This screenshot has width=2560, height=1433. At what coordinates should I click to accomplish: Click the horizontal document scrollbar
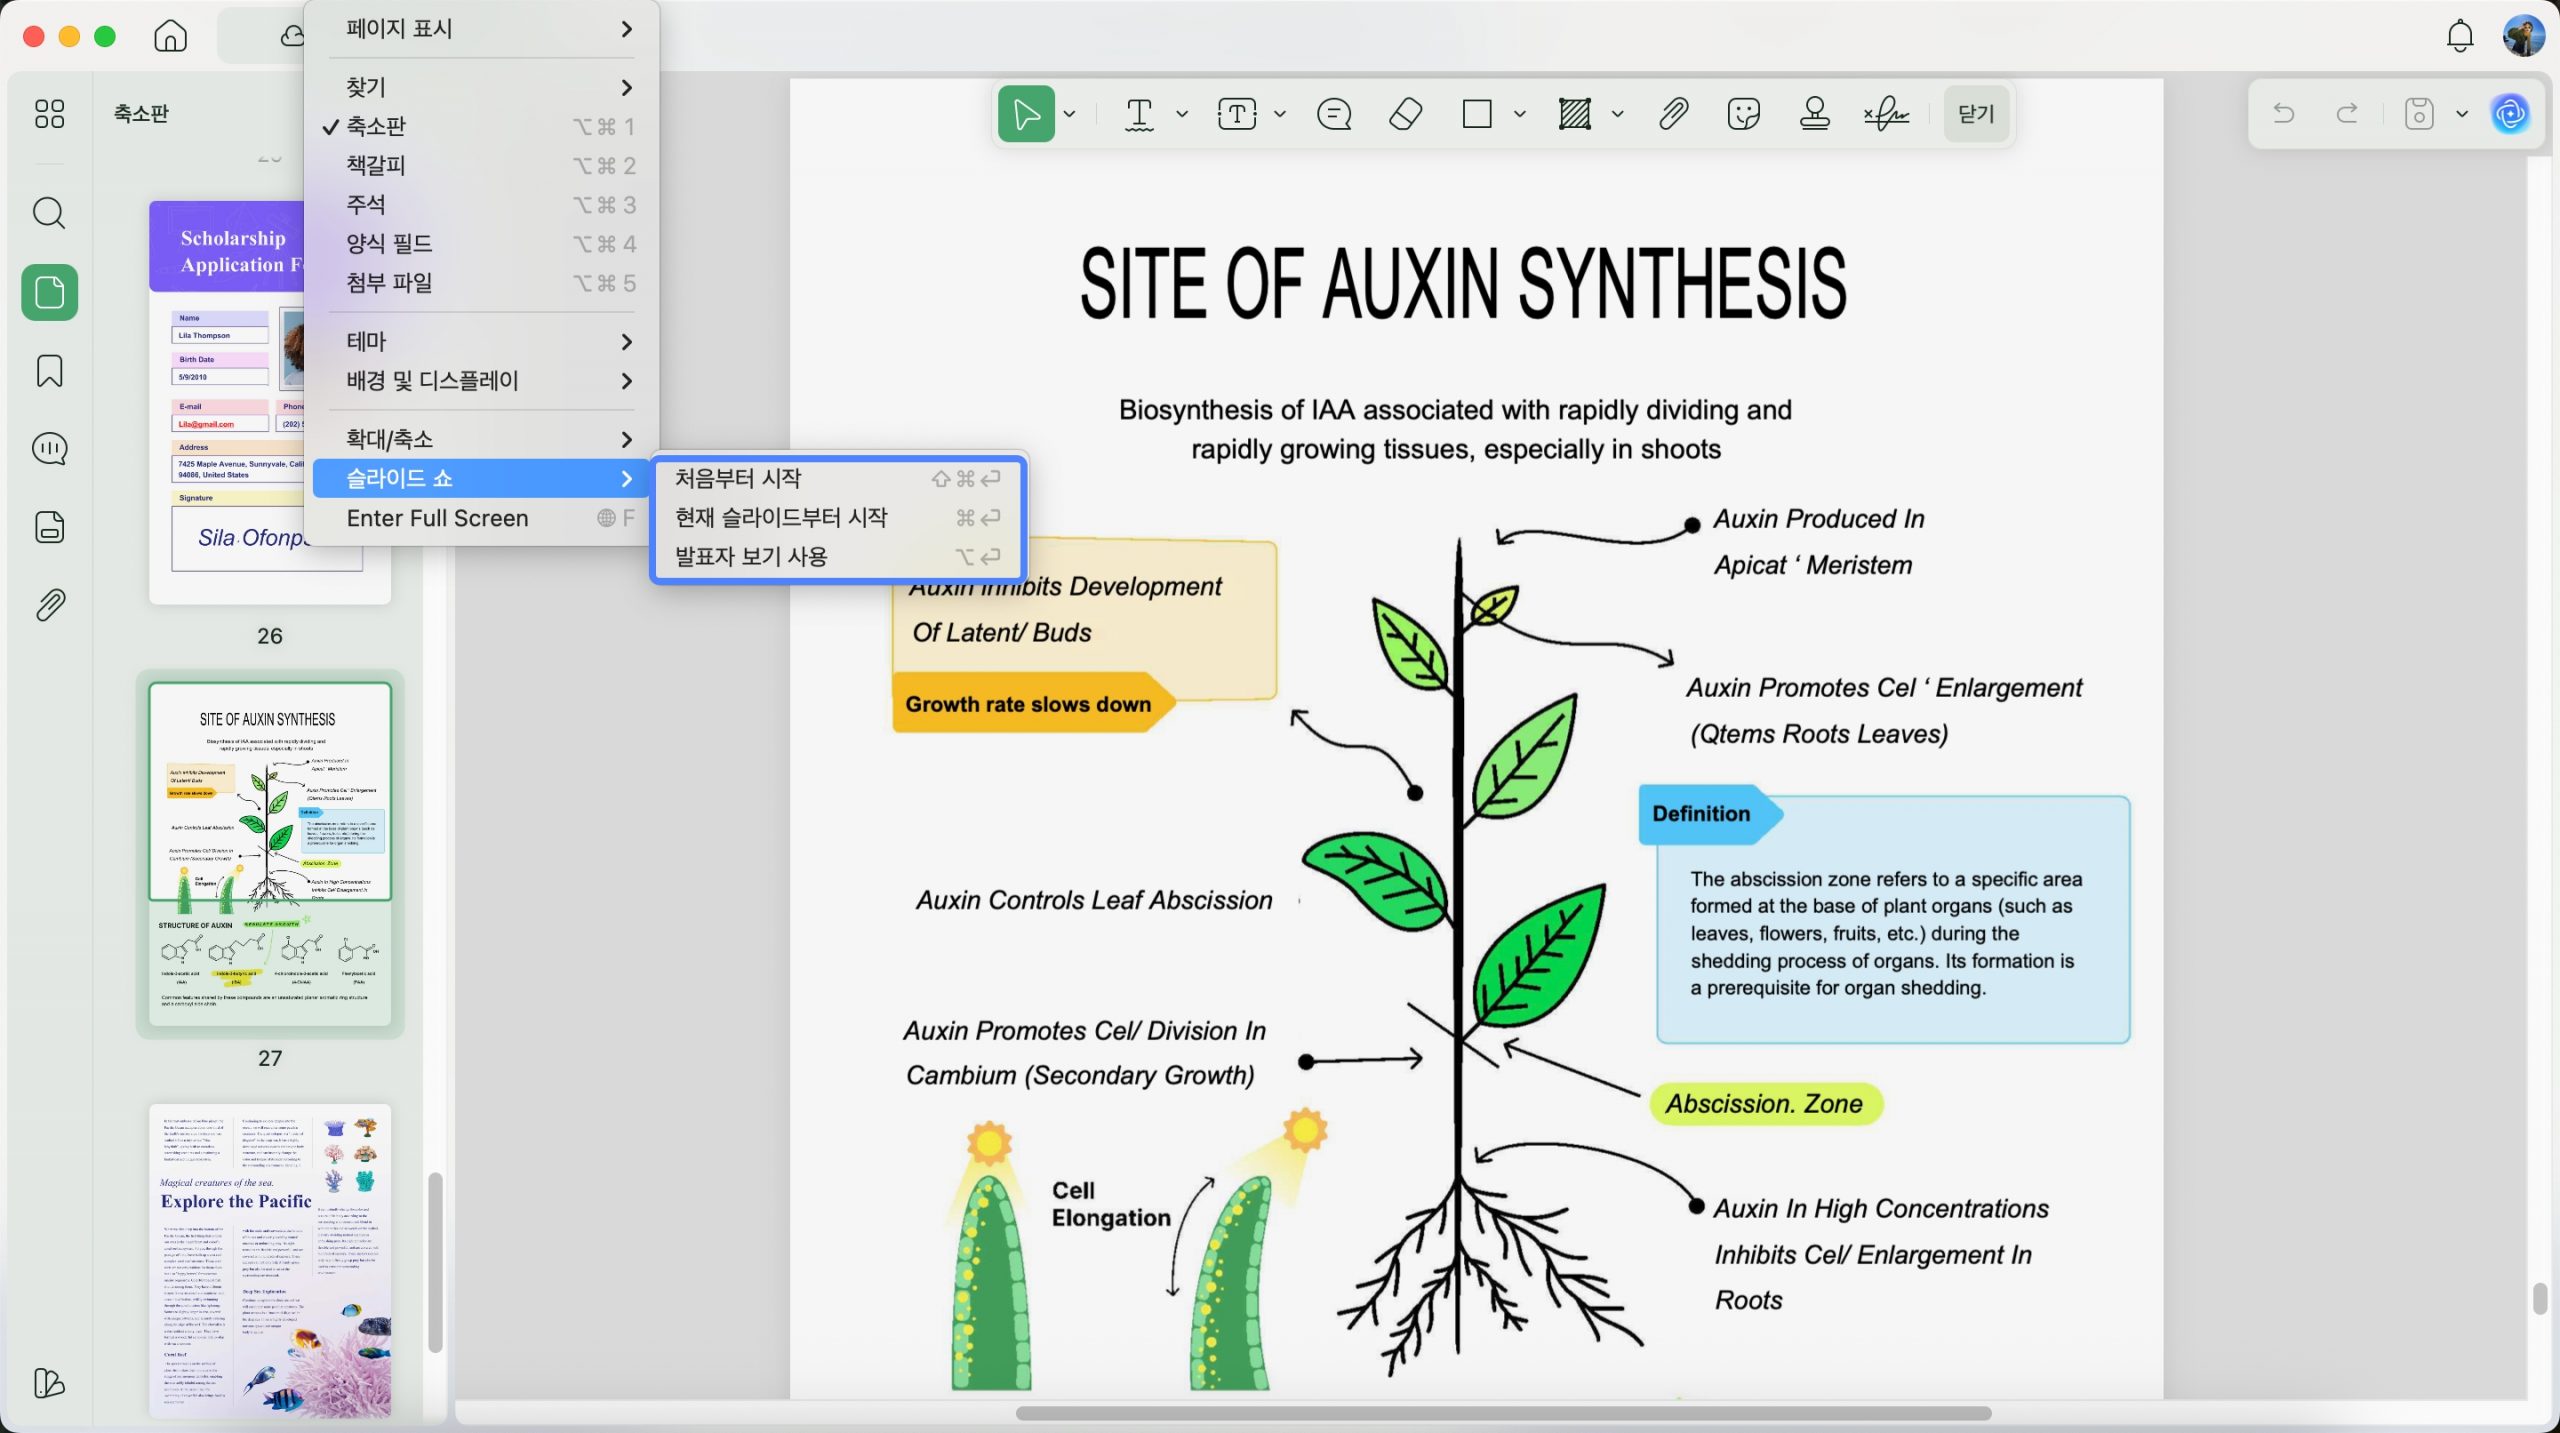coord(1503,1413)
